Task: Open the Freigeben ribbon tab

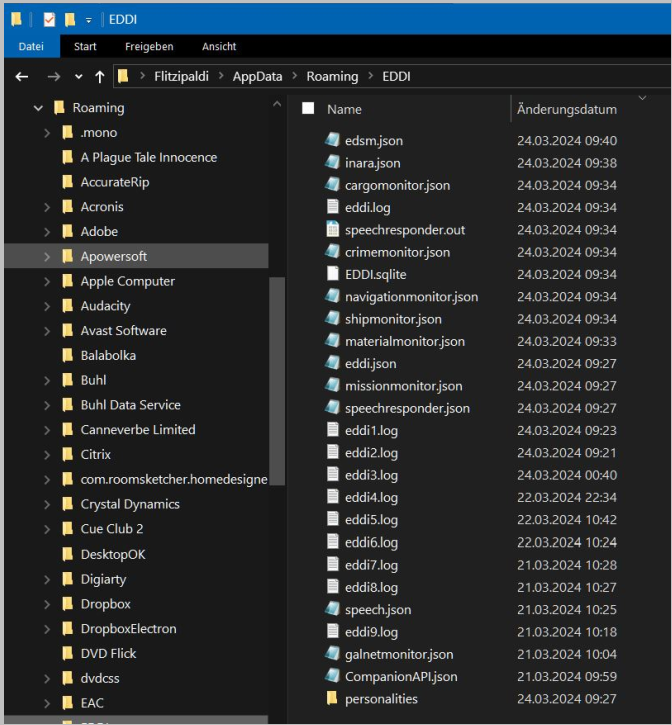Action: tap(149, 46)
